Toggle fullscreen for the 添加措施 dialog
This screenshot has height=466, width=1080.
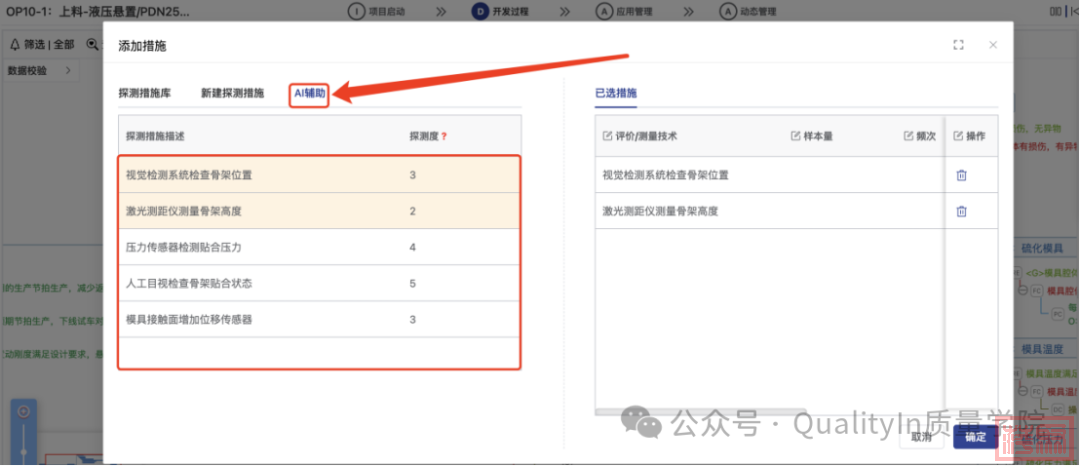pos(958,45)
